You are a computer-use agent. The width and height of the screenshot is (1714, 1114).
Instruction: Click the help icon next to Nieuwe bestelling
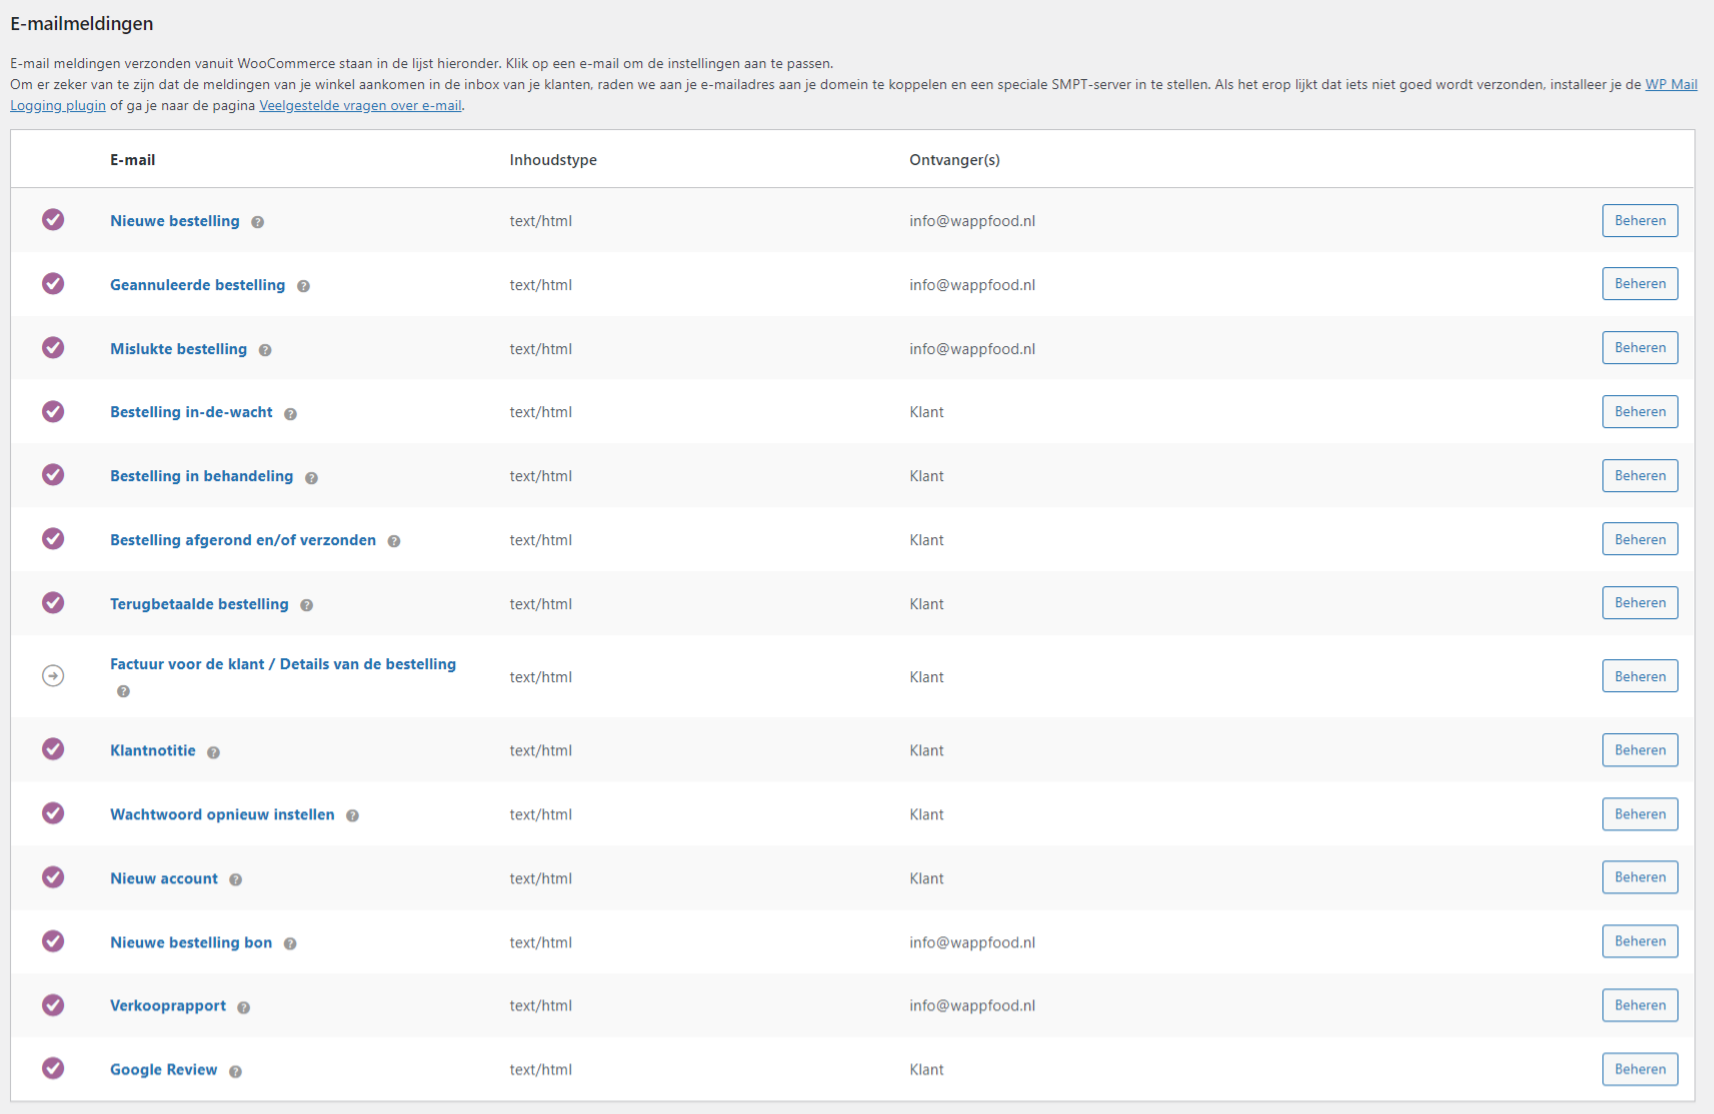click(x=257, y=222)
